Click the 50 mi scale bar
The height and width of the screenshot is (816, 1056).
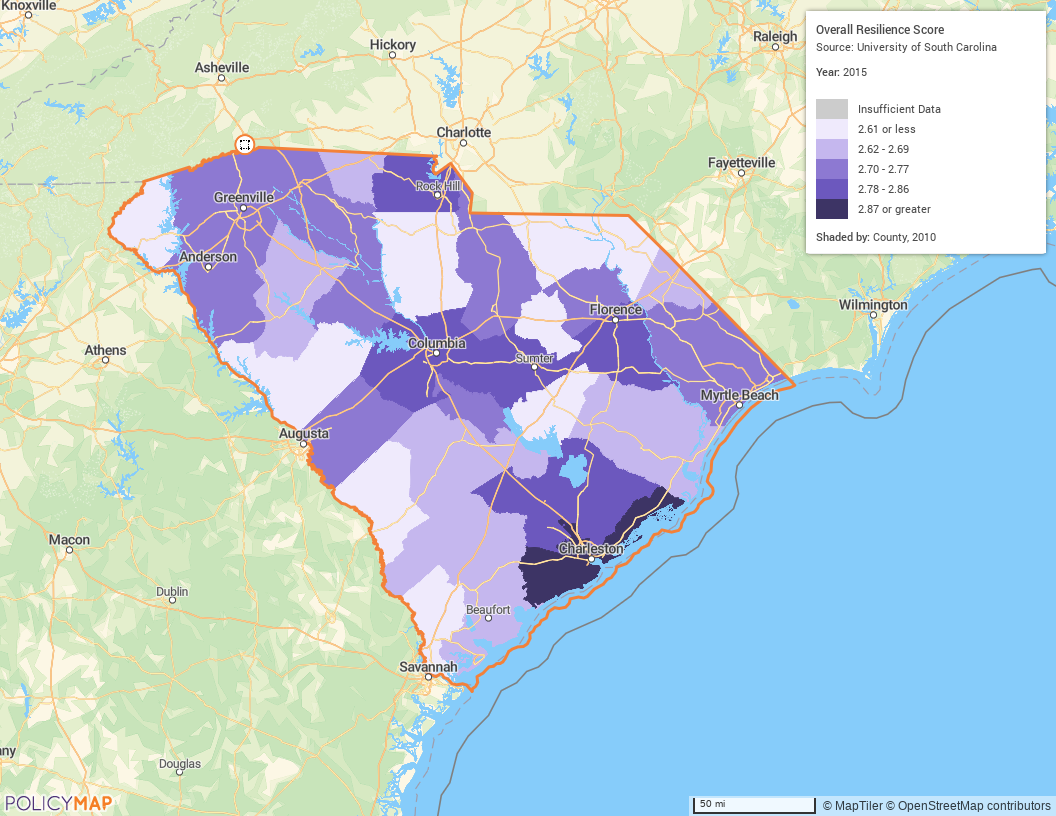pos(755,804)
